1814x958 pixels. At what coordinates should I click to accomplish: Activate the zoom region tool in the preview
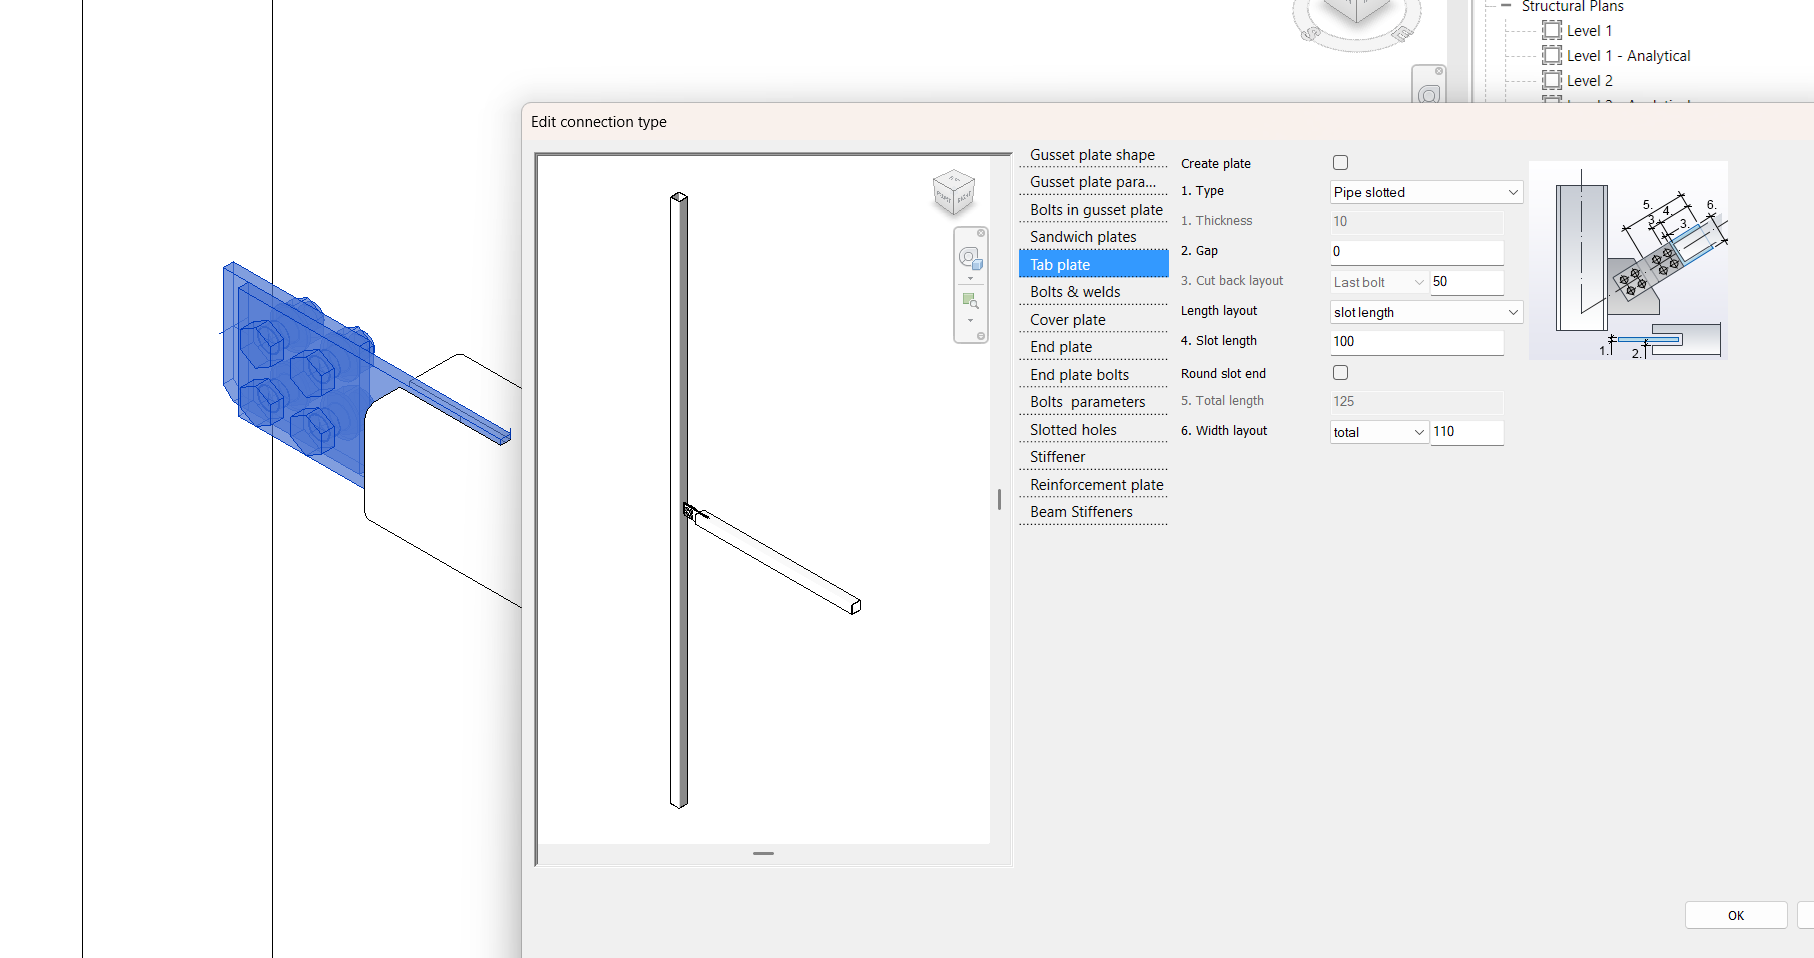(x=970, y=301)
